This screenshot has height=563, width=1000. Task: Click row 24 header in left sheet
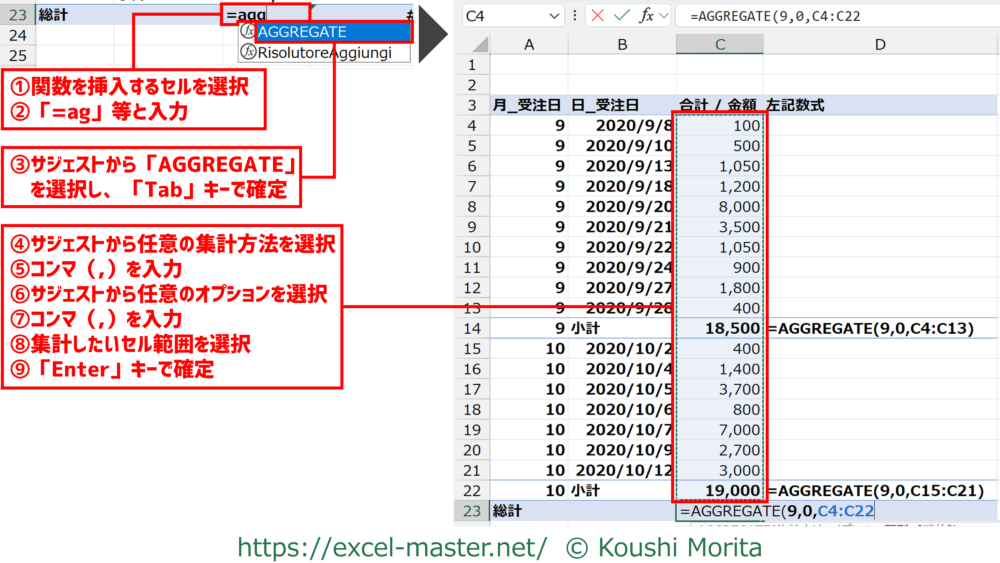pos(16,35)
